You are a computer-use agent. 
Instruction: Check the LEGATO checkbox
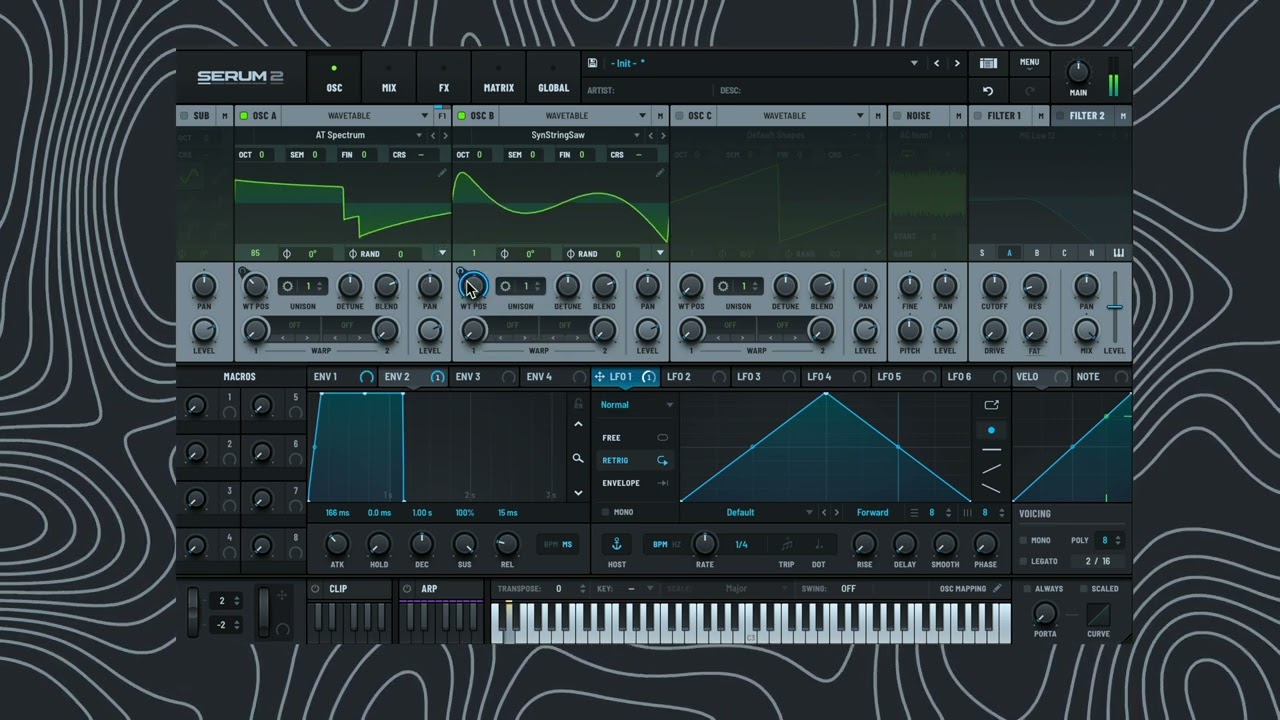tap(1023, 561)
